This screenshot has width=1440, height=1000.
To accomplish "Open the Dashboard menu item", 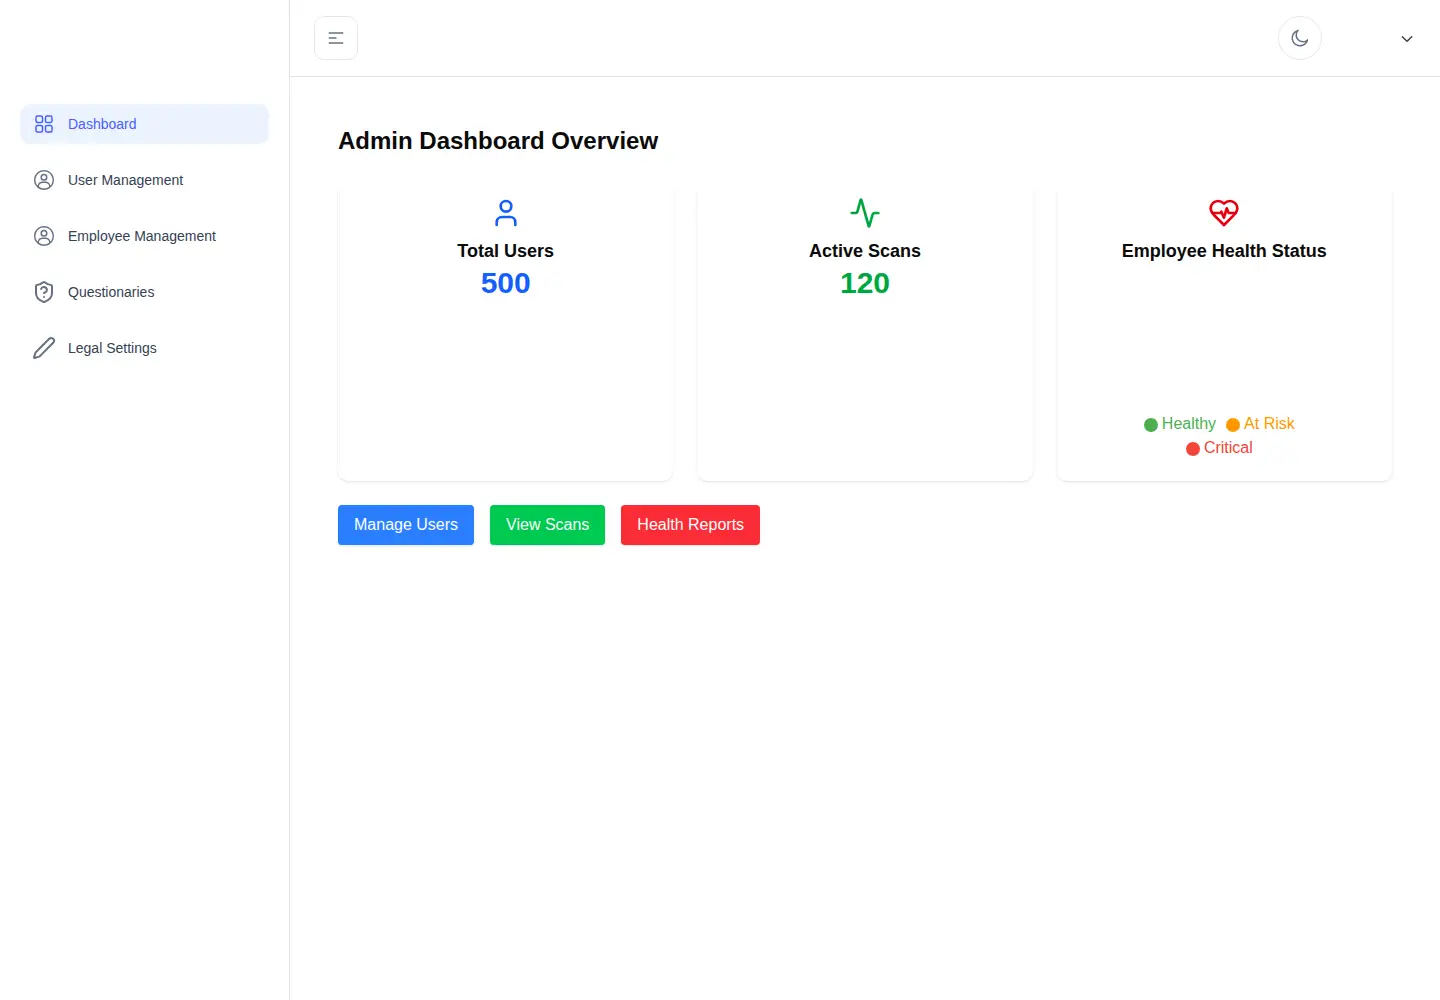I will pos(145,124).
